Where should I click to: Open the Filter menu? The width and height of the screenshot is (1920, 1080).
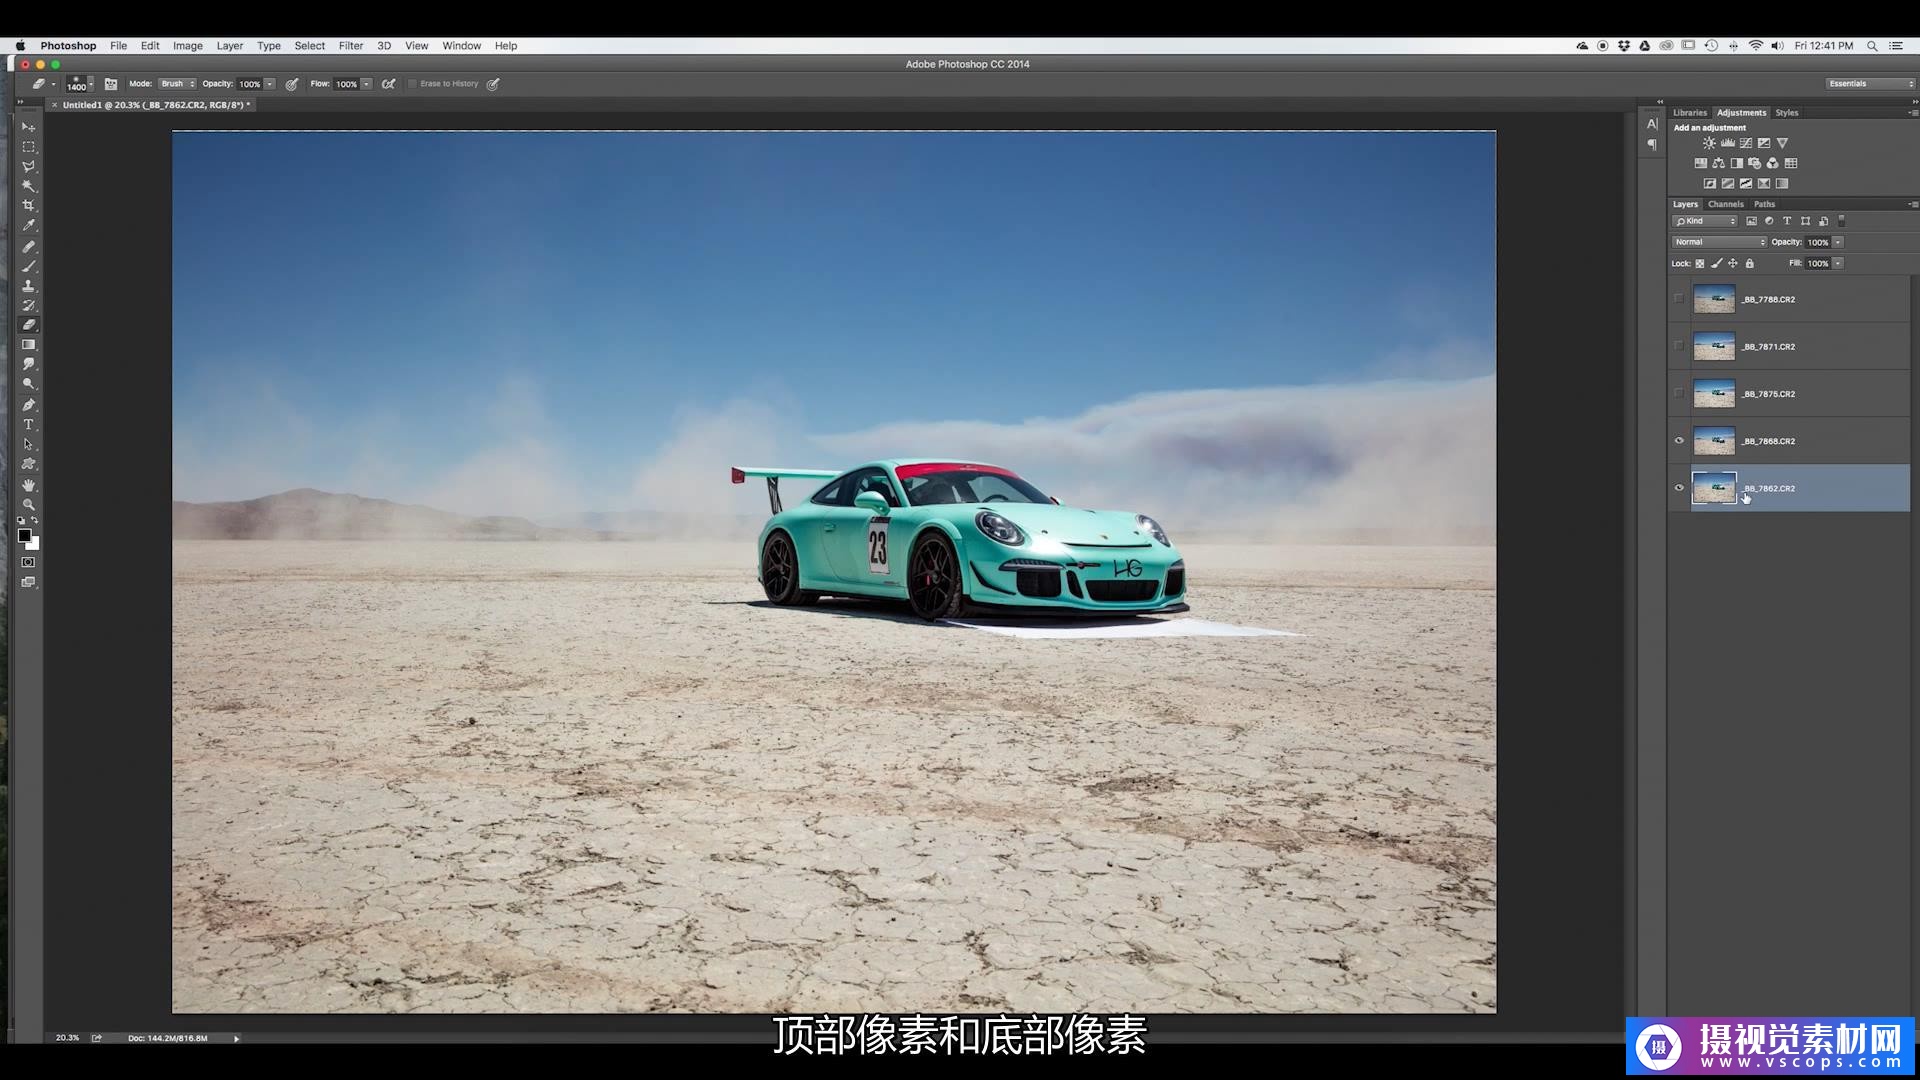(x=350, y=46)
